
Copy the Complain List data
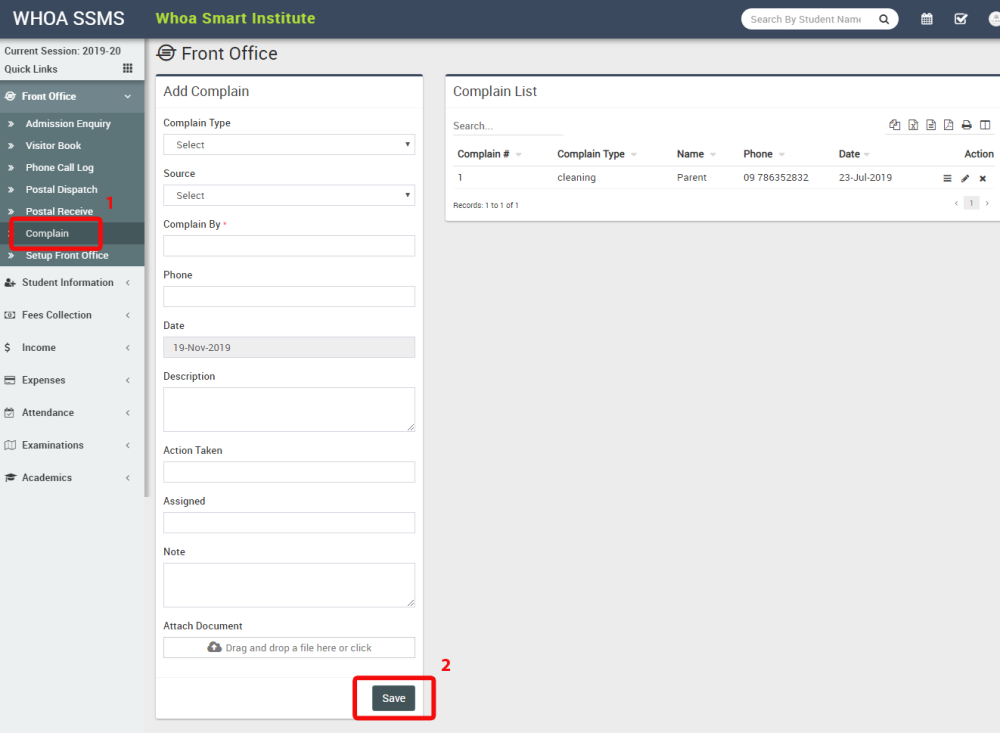point(895,124)
